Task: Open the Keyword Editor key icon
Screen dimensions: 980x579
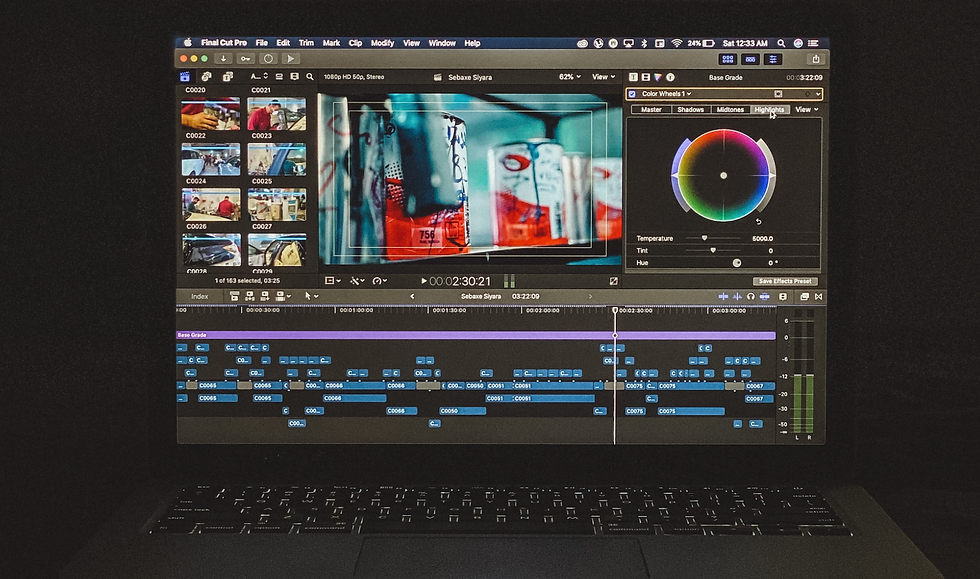Action: coord(246,58)
